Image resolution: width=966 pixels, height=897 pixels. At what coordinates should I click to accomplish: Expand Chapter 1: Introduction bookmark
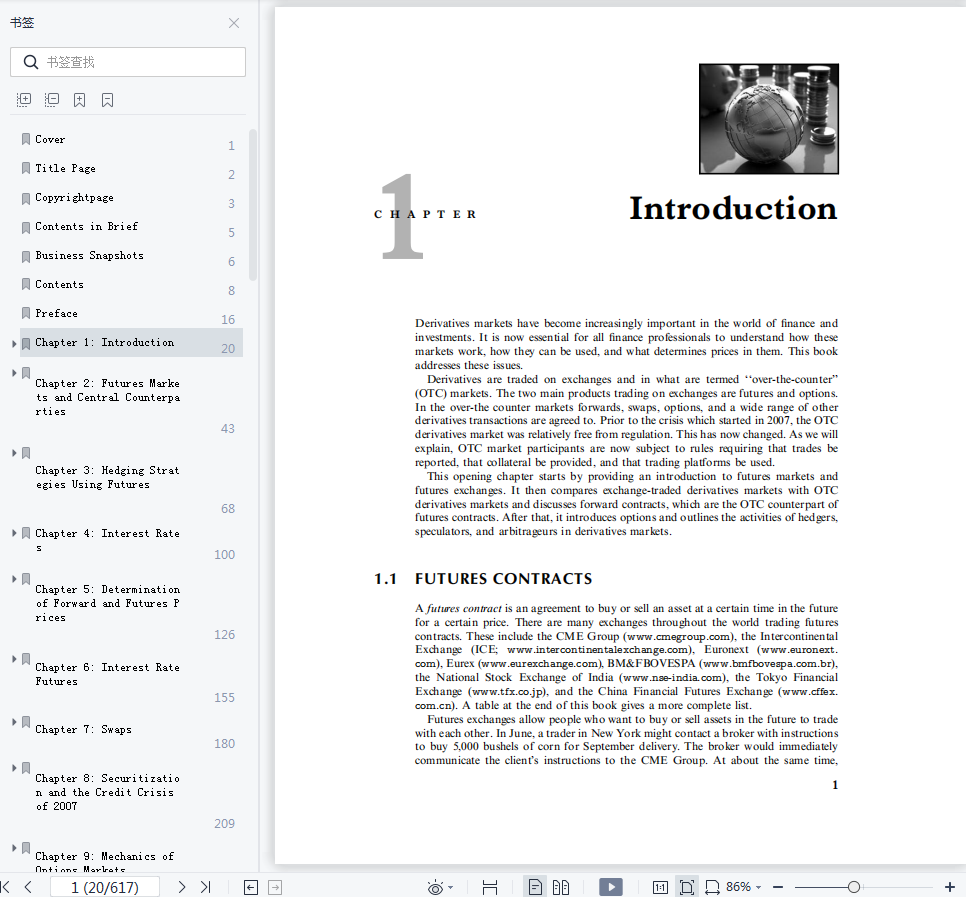14,343
